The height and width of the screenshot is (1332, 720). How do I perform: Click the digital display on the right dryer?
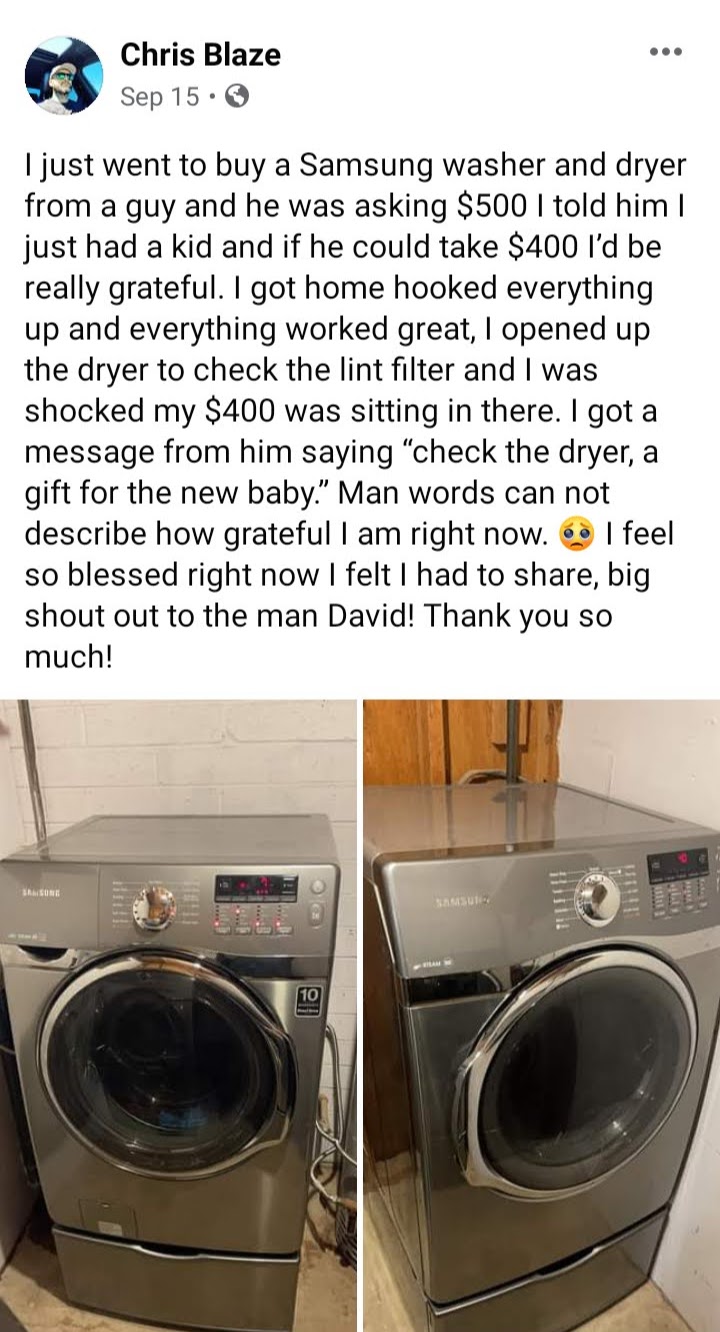tap(678, 860)
